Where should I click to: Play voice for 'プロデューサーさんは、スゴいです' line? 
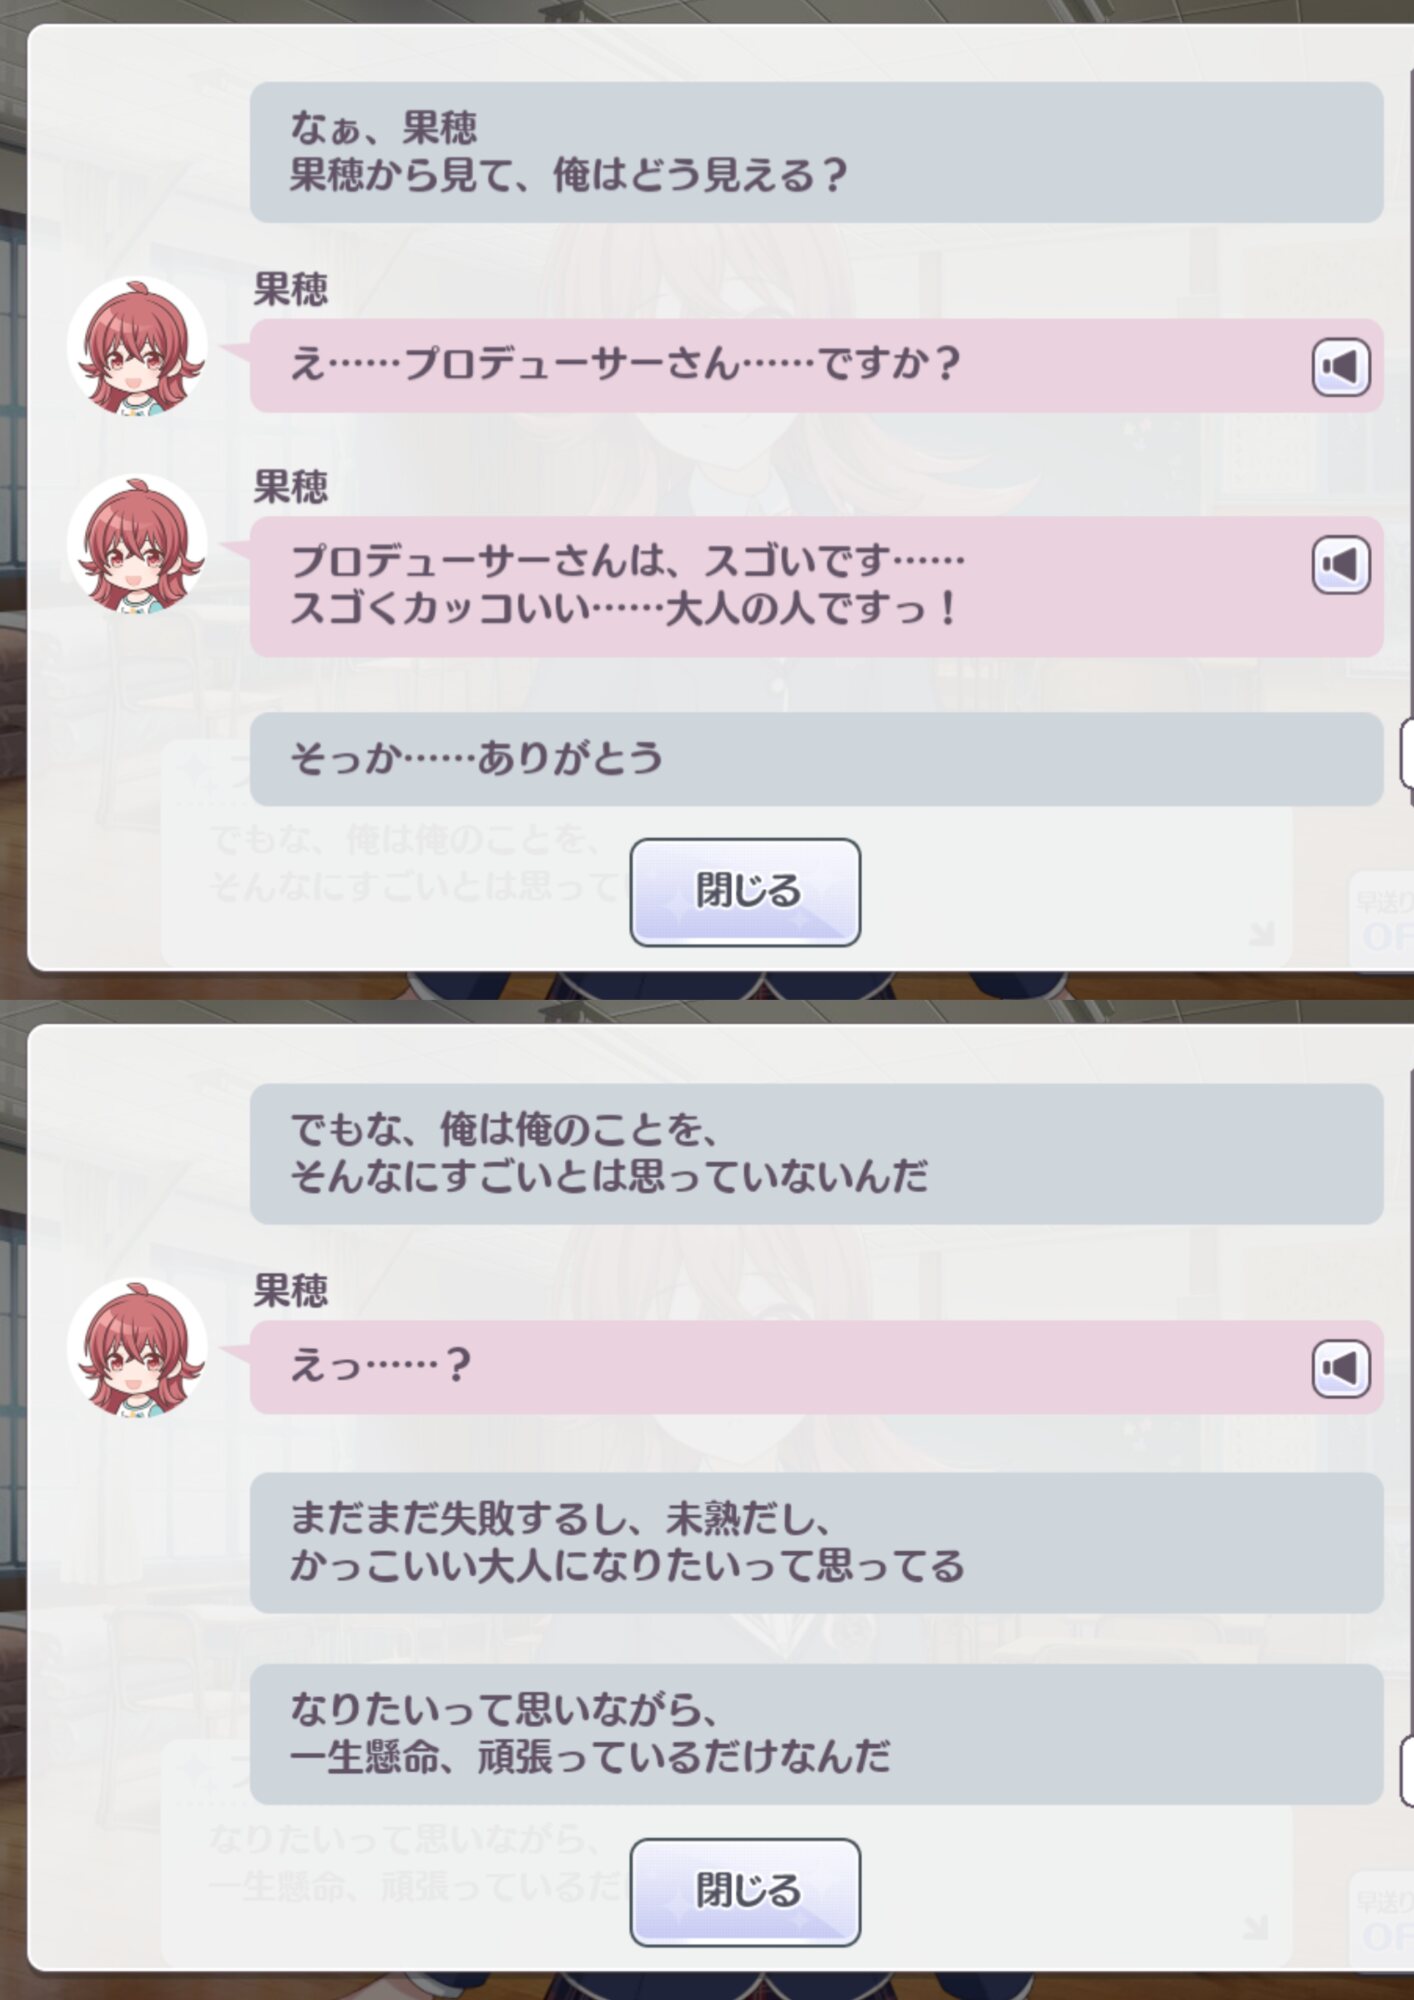click(x=1341, y=565)
